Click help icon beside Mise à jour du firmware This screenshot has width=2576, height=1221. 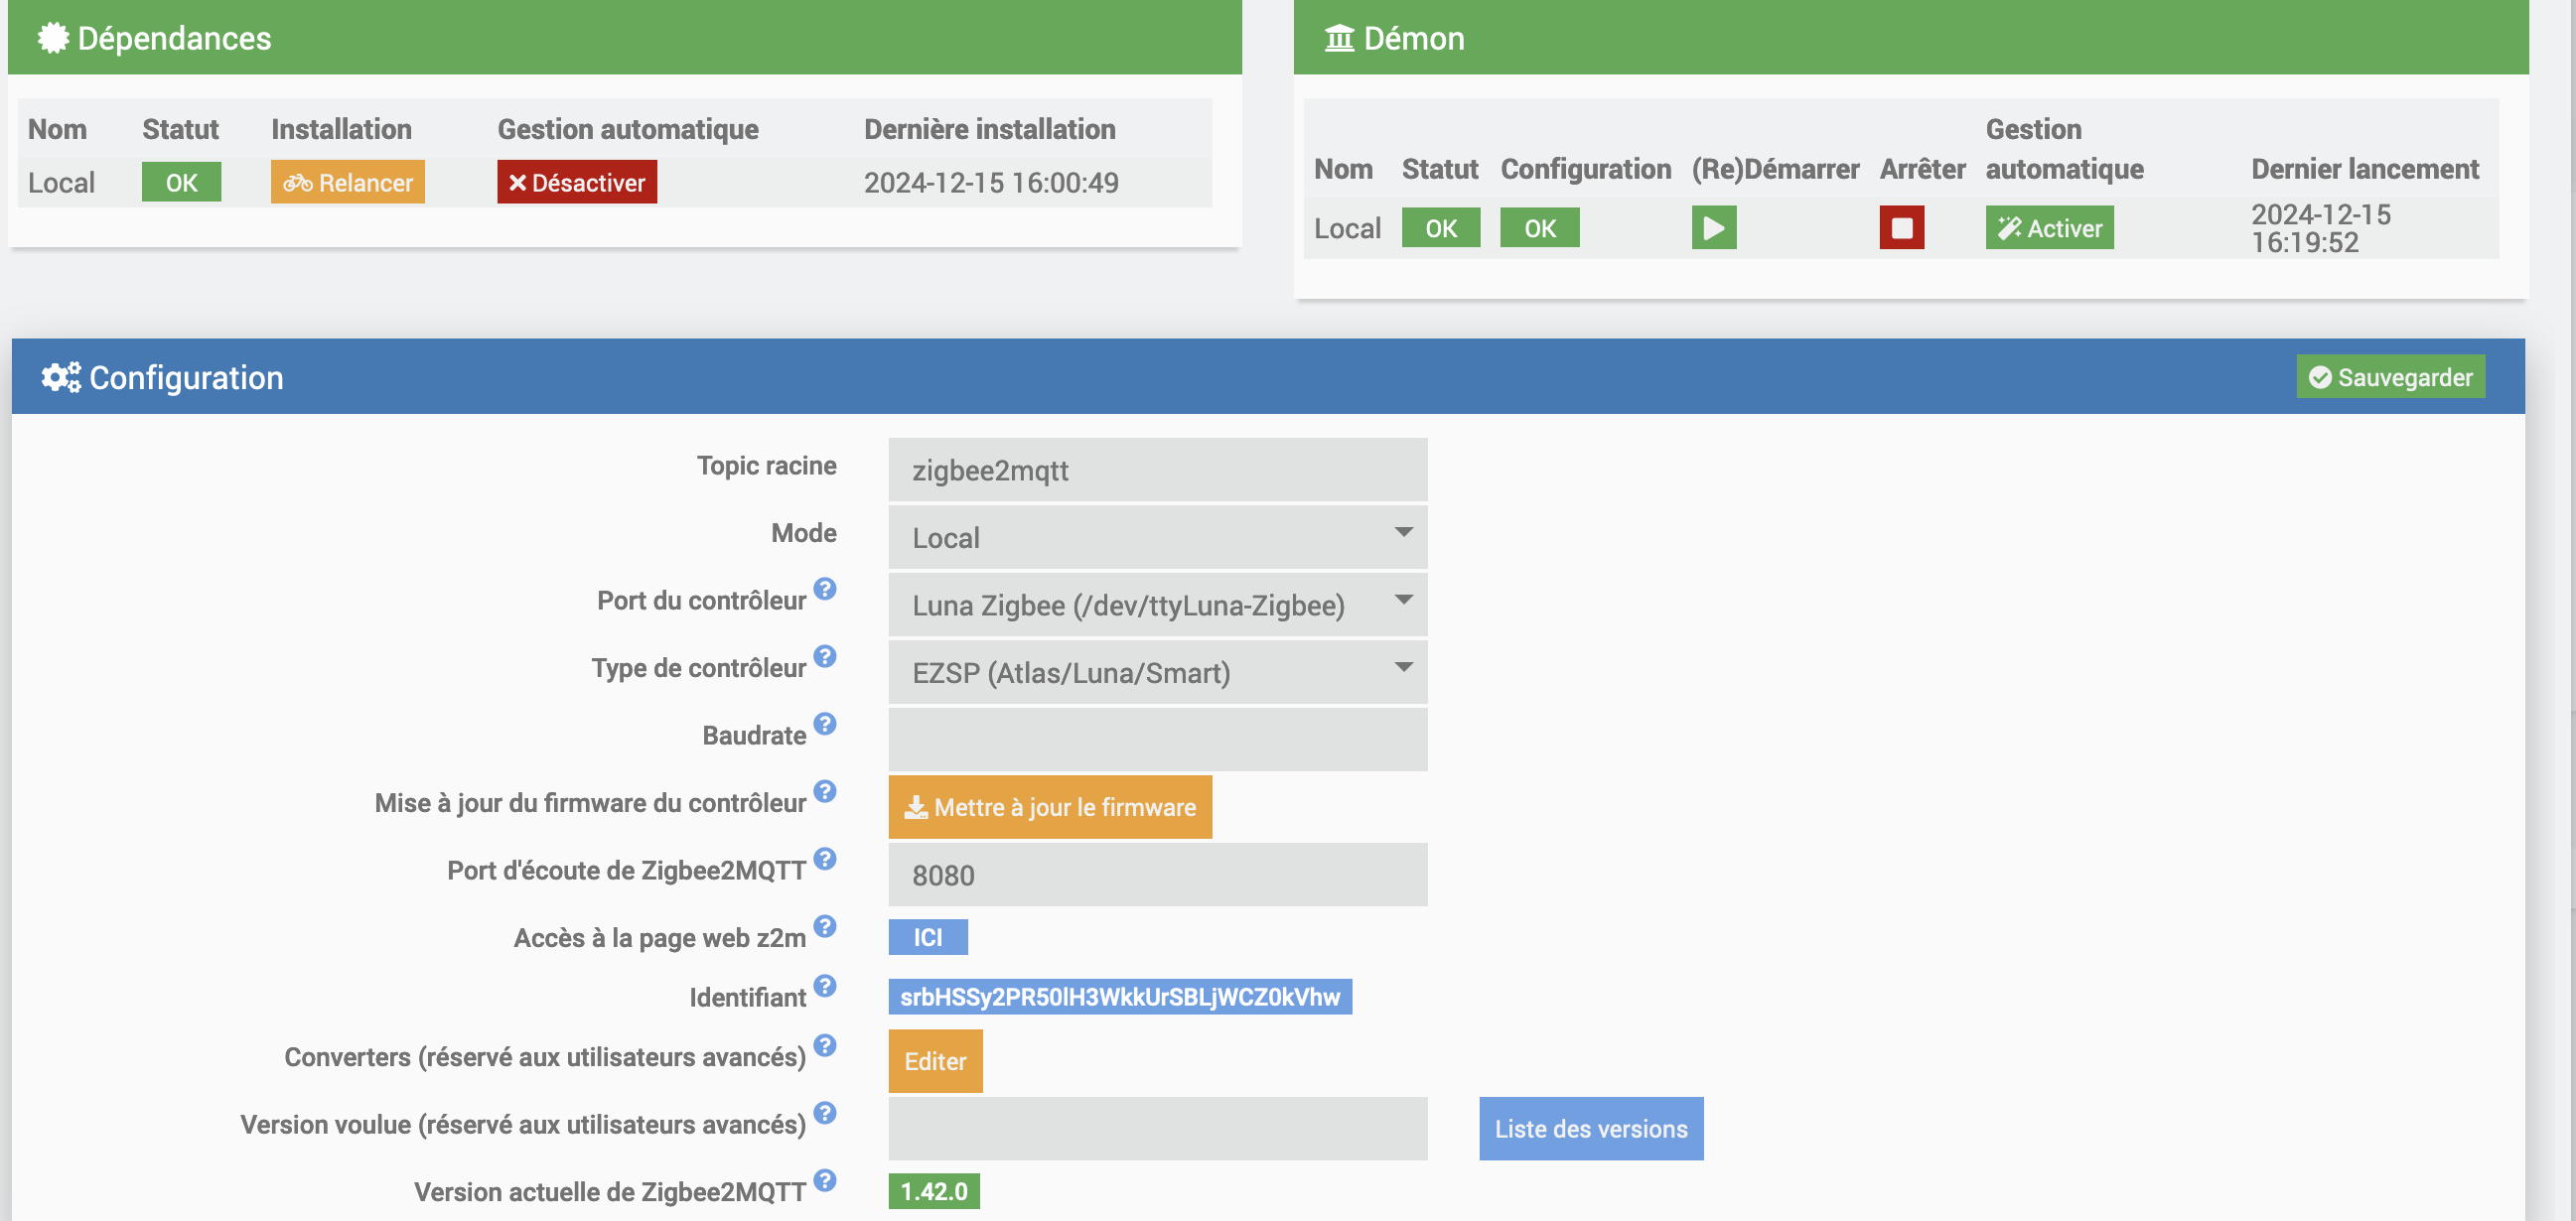click(x=824, y=792)
